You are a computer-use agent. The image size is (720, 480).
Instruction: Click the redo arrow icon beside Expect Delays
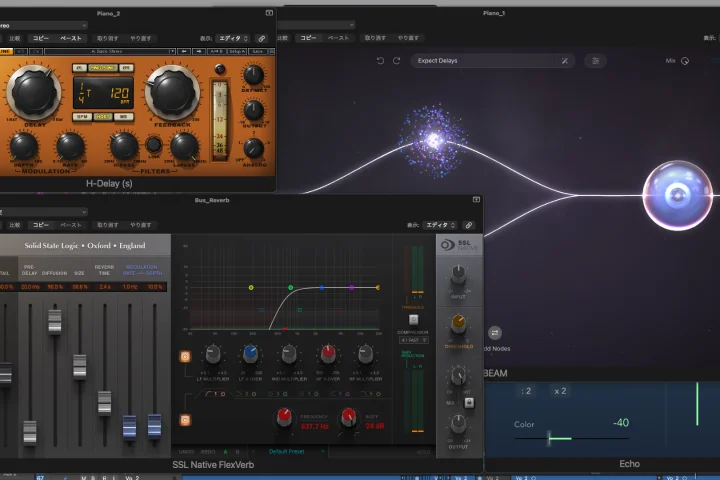tap(397, 61)
